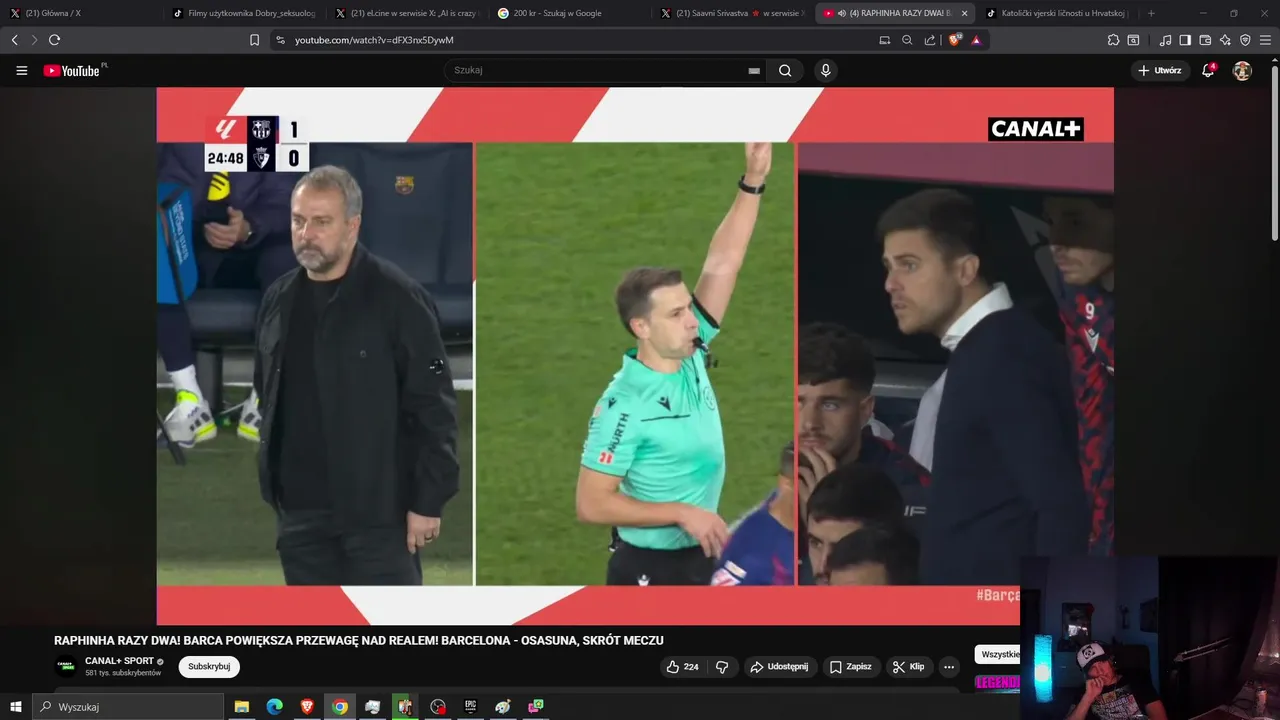This screenshot has height=720, width=1280.
Task: Reload the page with refresh icon
Action: pos(54,40)
